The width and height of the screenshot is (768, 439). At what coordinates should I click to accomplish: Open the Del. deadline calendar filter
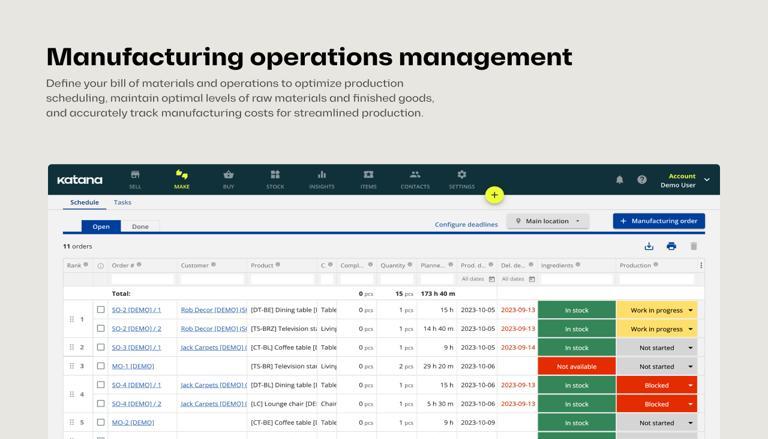pyautogui.click(x=531, y=279)
